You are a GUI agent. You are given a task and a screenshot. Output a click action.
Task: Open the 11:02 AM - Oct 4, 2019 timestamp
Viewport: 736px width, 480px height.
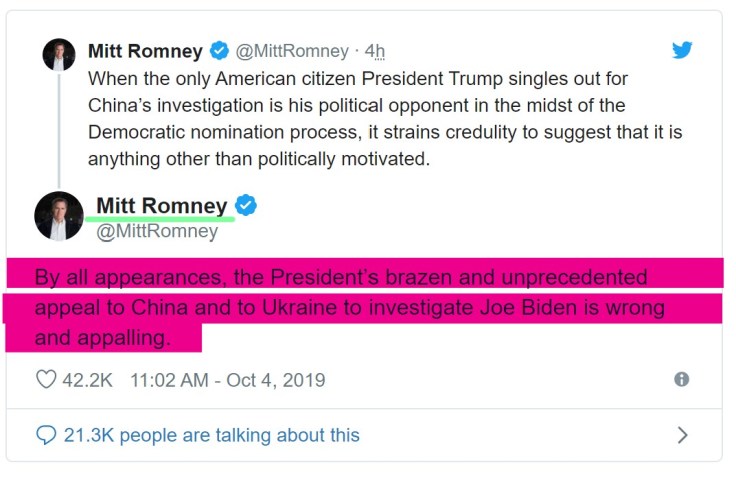coord(227,380)
